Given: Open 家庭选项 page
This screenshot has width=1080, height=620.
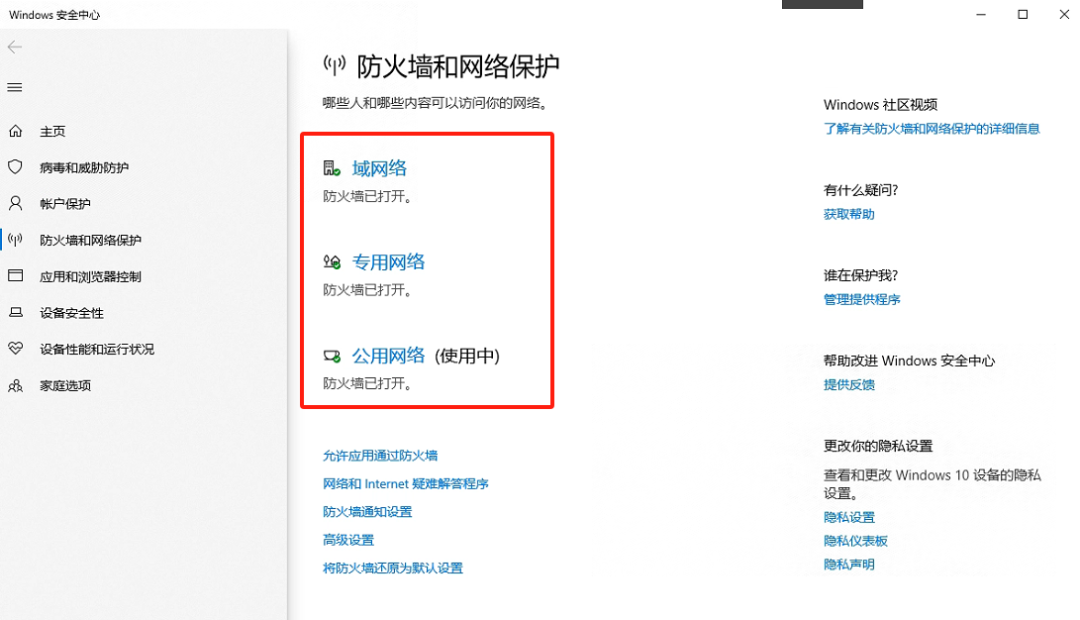Looking at the screenshot, I should click(65, 386).
